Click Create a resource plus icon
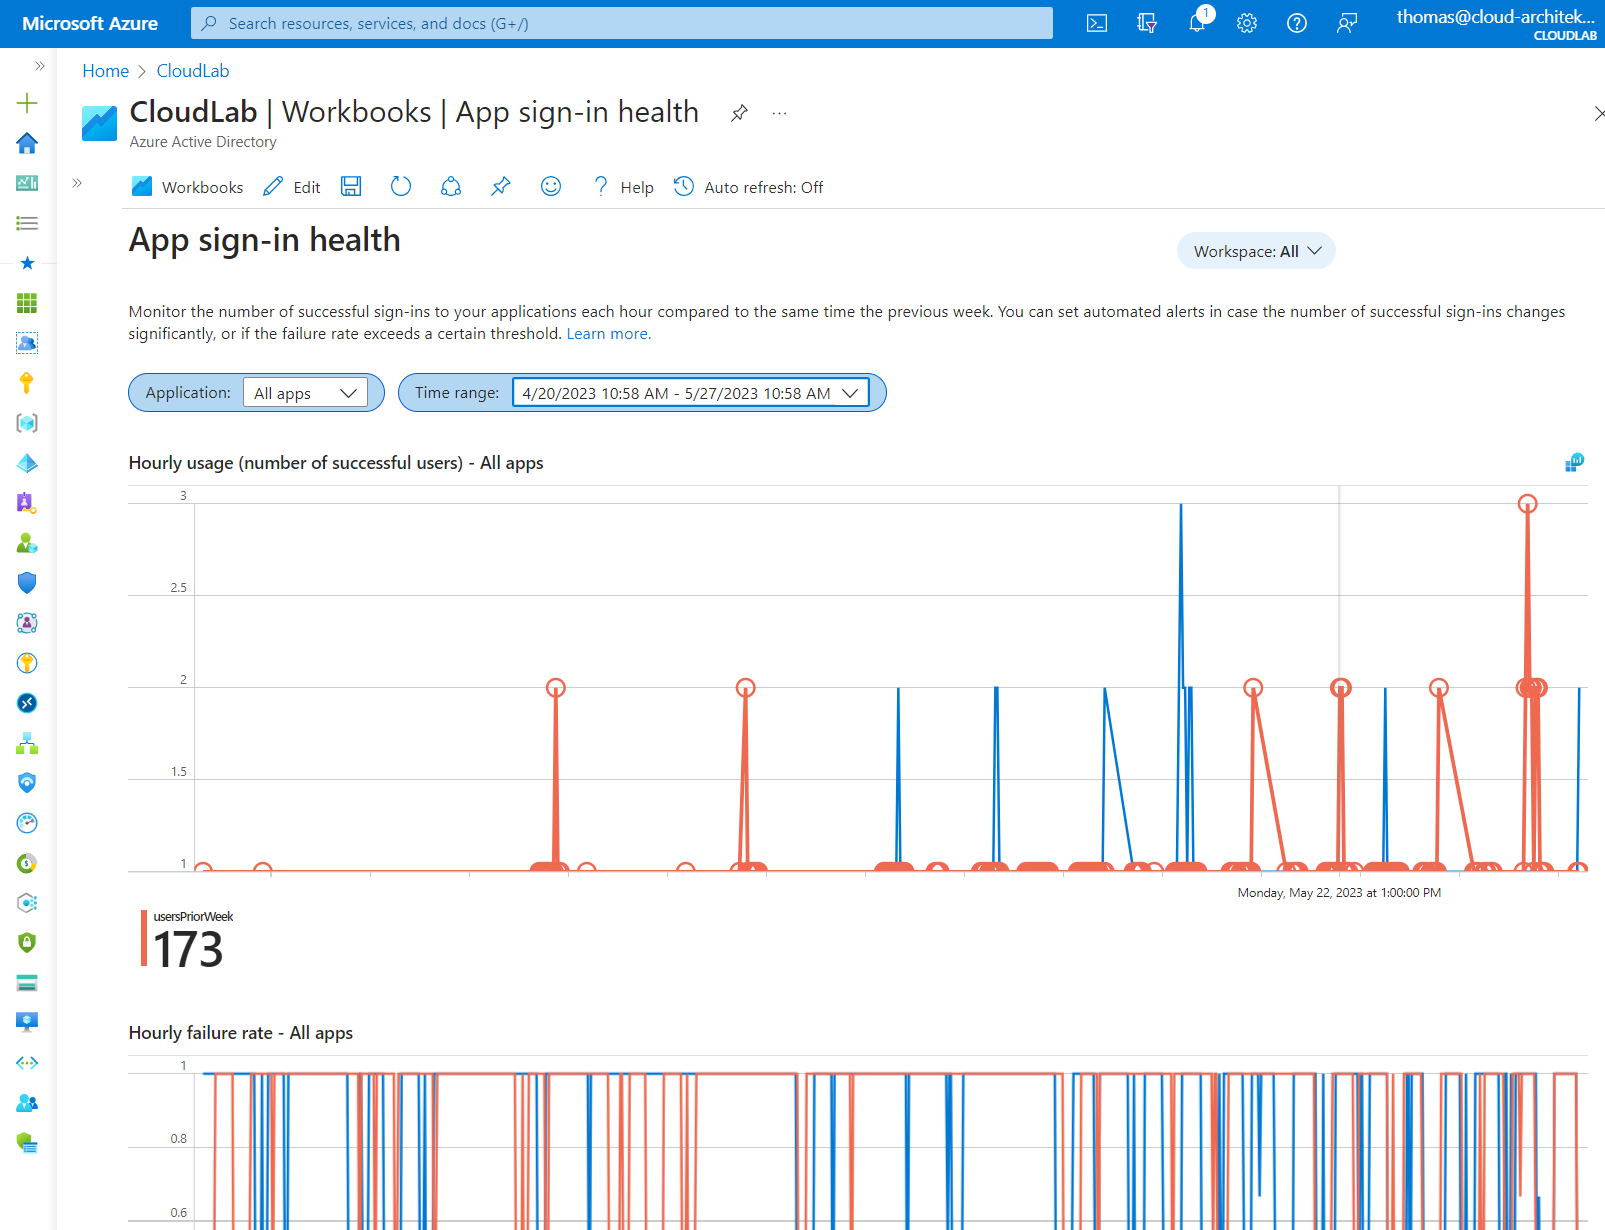Image resolution: width=1605 pixels, height=1230 pixels. point(27,103)
